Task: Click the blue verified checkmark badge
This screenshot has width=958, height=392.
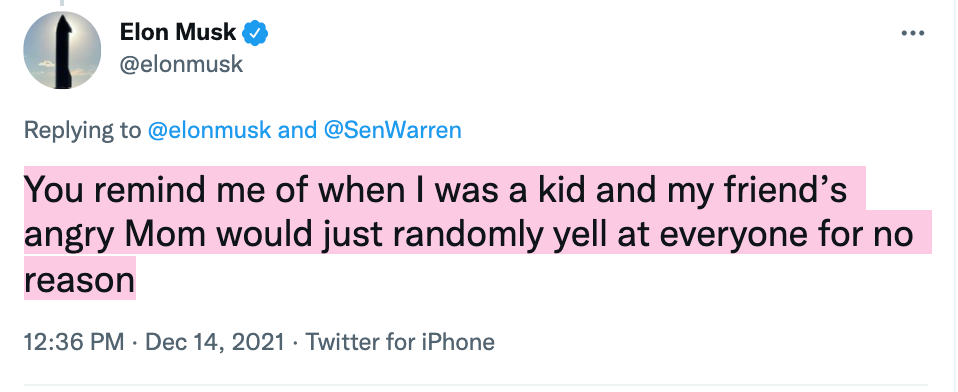Action: tap(255, 32)
